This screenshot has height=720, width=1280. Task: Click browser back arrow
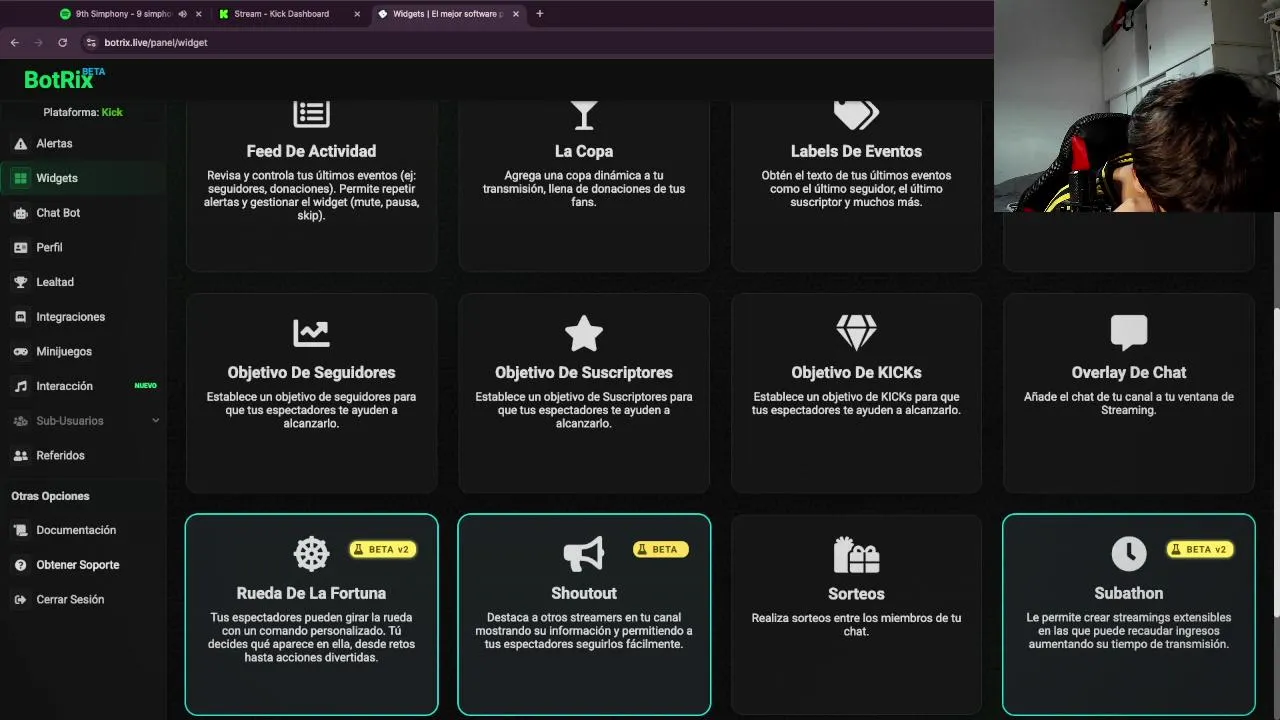tap(14, 43)
